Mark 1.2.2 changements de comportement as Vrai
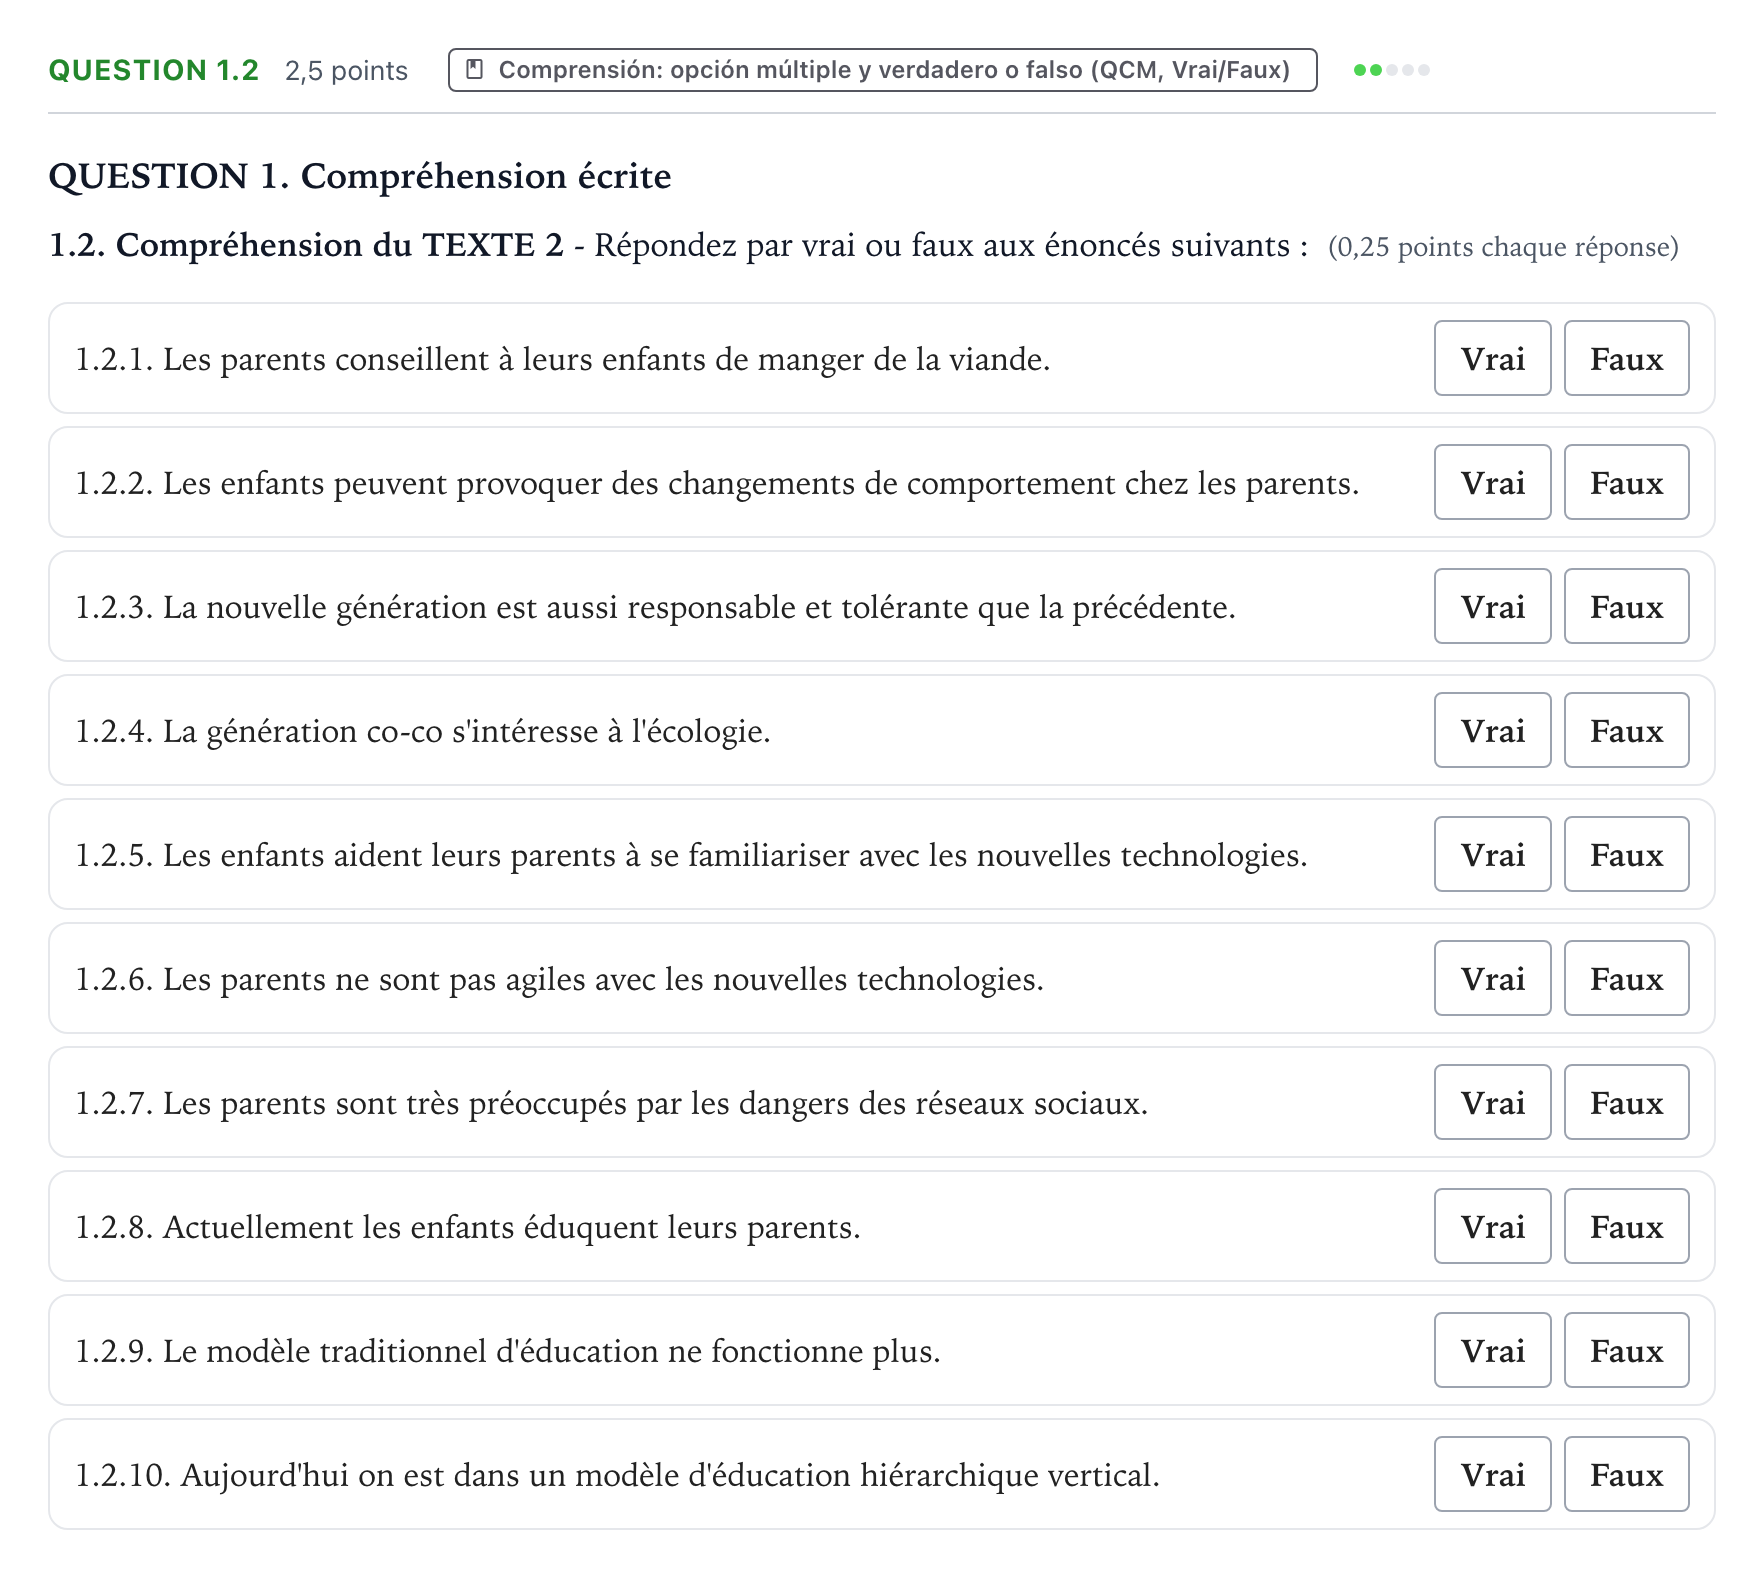This screenshot has width=1764, height=1578. pos(1492,482)
